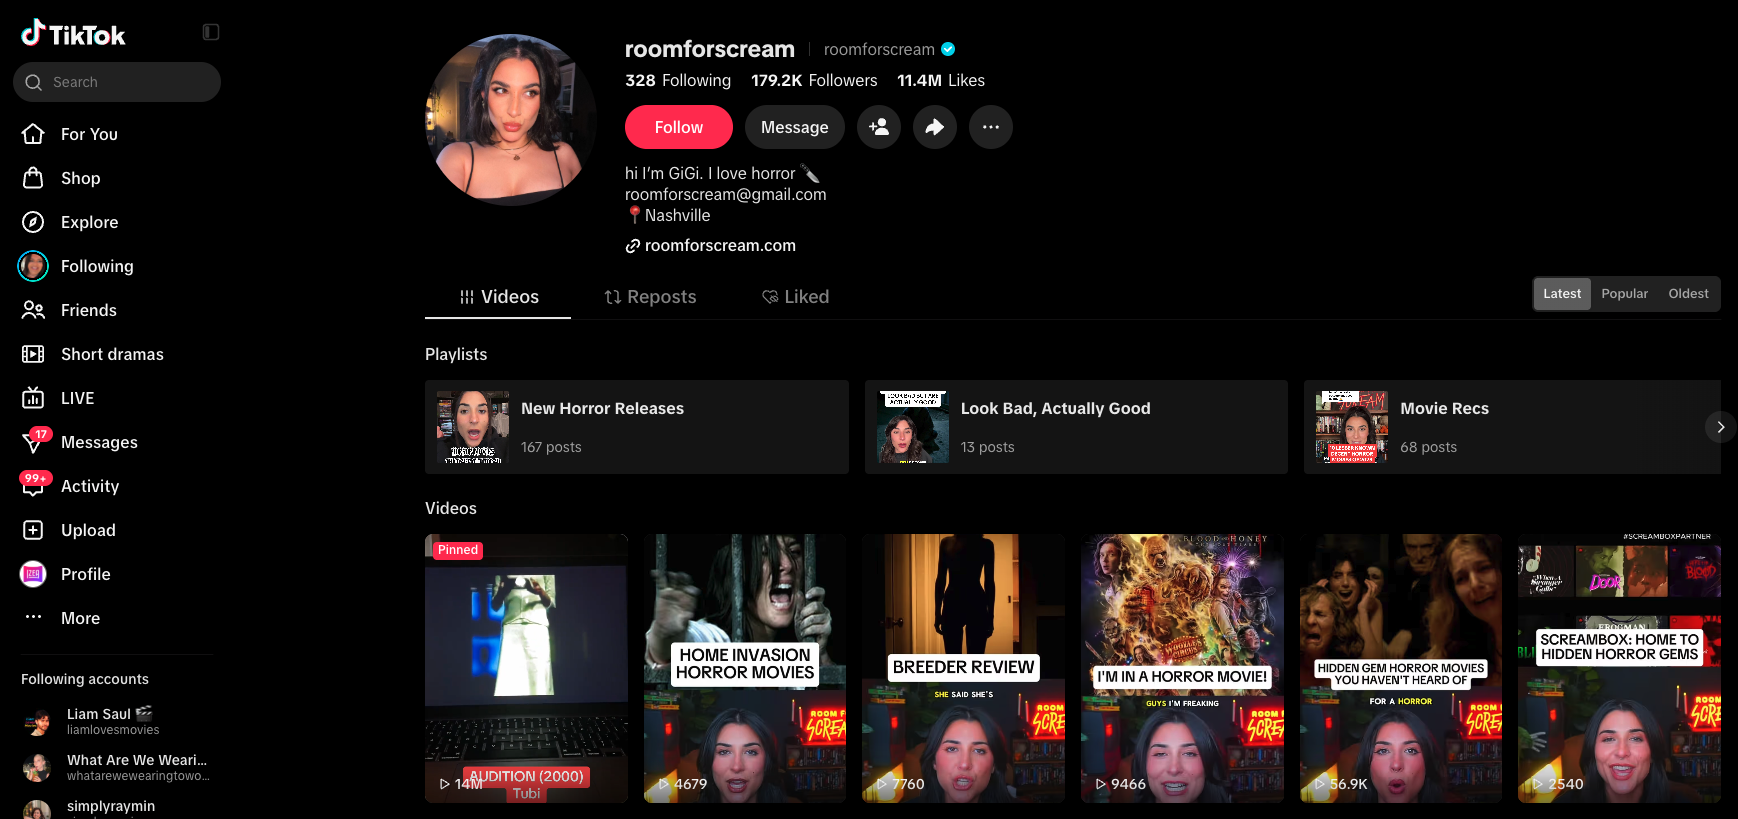This screenshot has height=819, width=1738.
Task: Play the Hidden Gem Horror Movies video
Action: coord(1401,668)
